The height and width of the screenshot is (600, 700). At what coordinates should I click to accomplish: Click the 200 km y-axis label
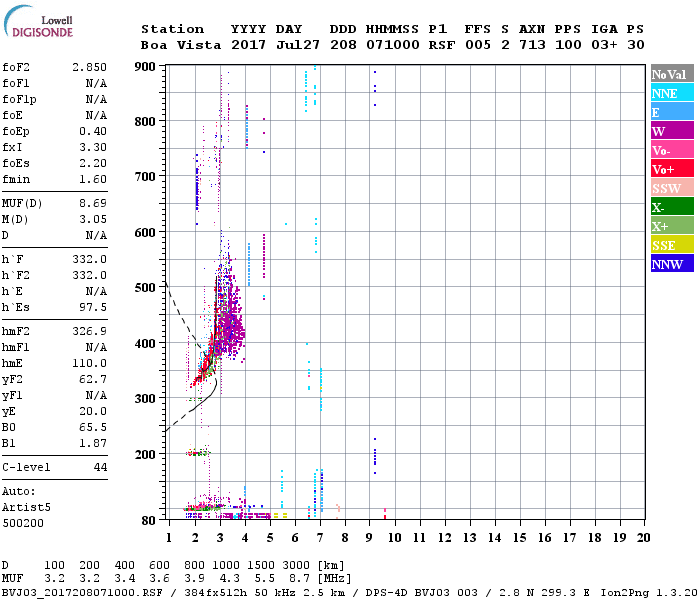pos(145,454)
